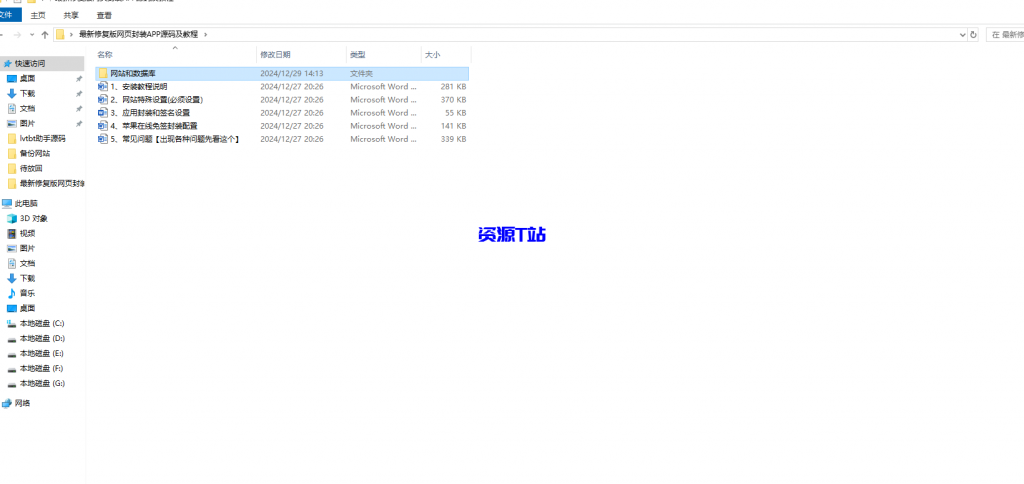
Task: Switch to the 查看 ribbon tab
Action: coord(104,15)
